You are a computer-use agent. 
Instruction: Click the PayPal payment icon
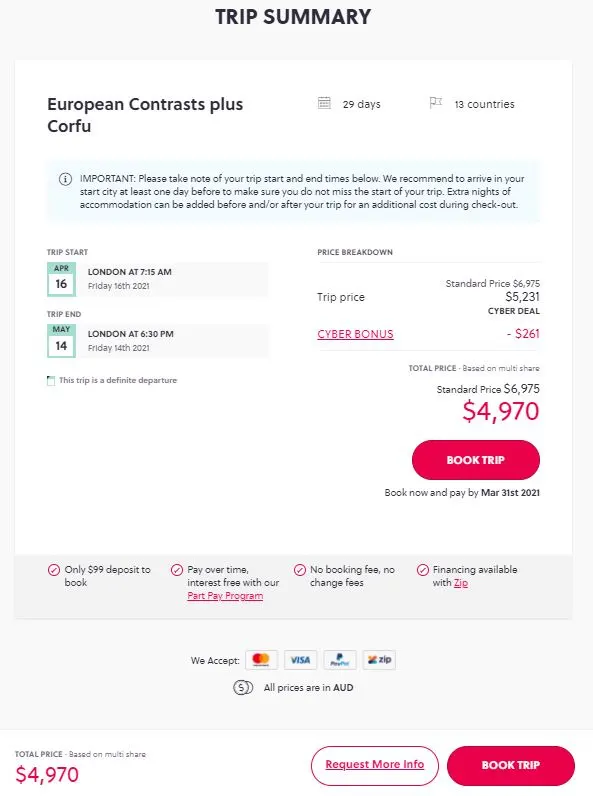340,659
